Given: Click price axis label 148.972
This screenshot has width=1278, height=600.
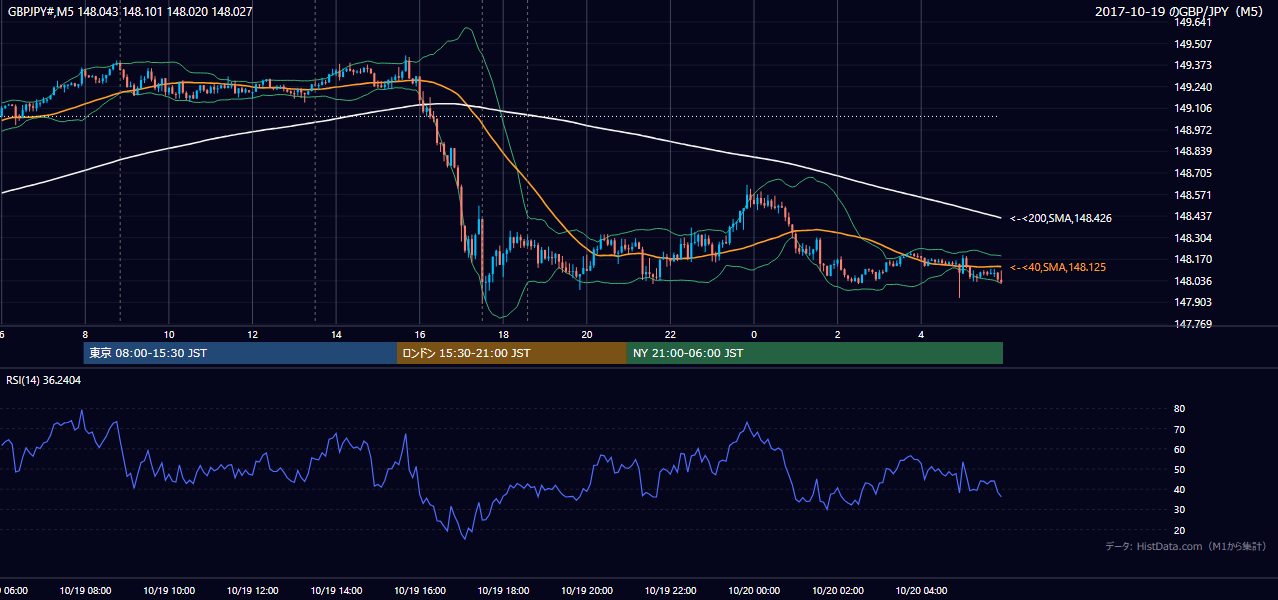Looking at the screenshot, I should 1193,130.
